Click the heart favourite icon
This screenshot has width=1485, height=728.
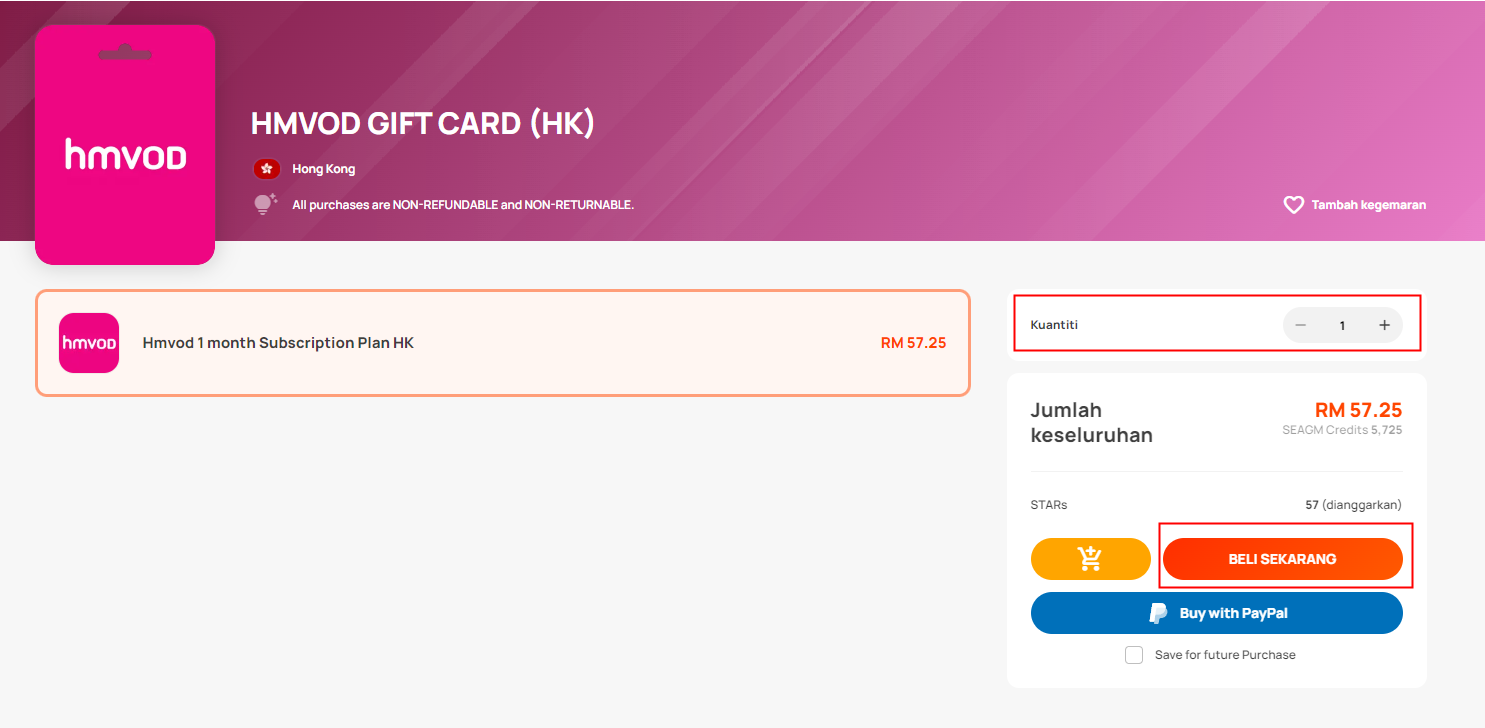(1293, 205)
